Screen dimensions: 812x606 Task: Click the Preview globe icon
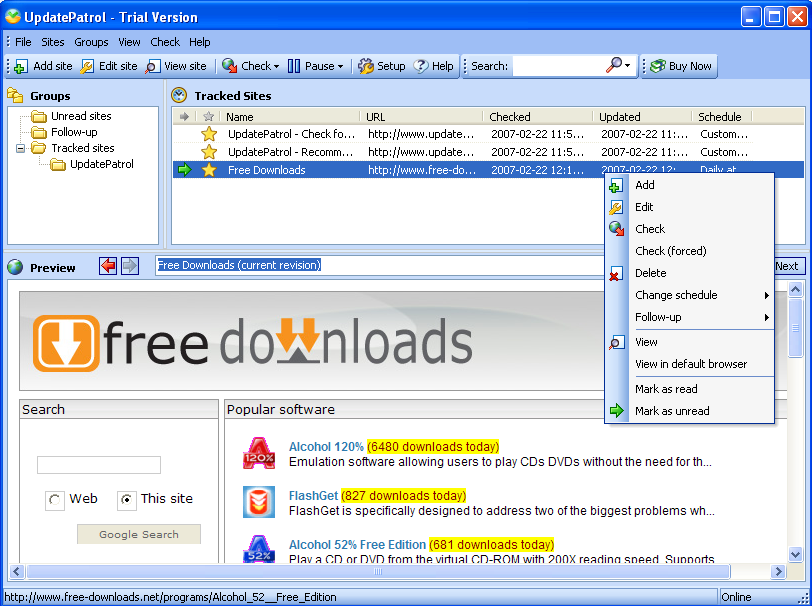pyautogui.click(x=16, y=267)
